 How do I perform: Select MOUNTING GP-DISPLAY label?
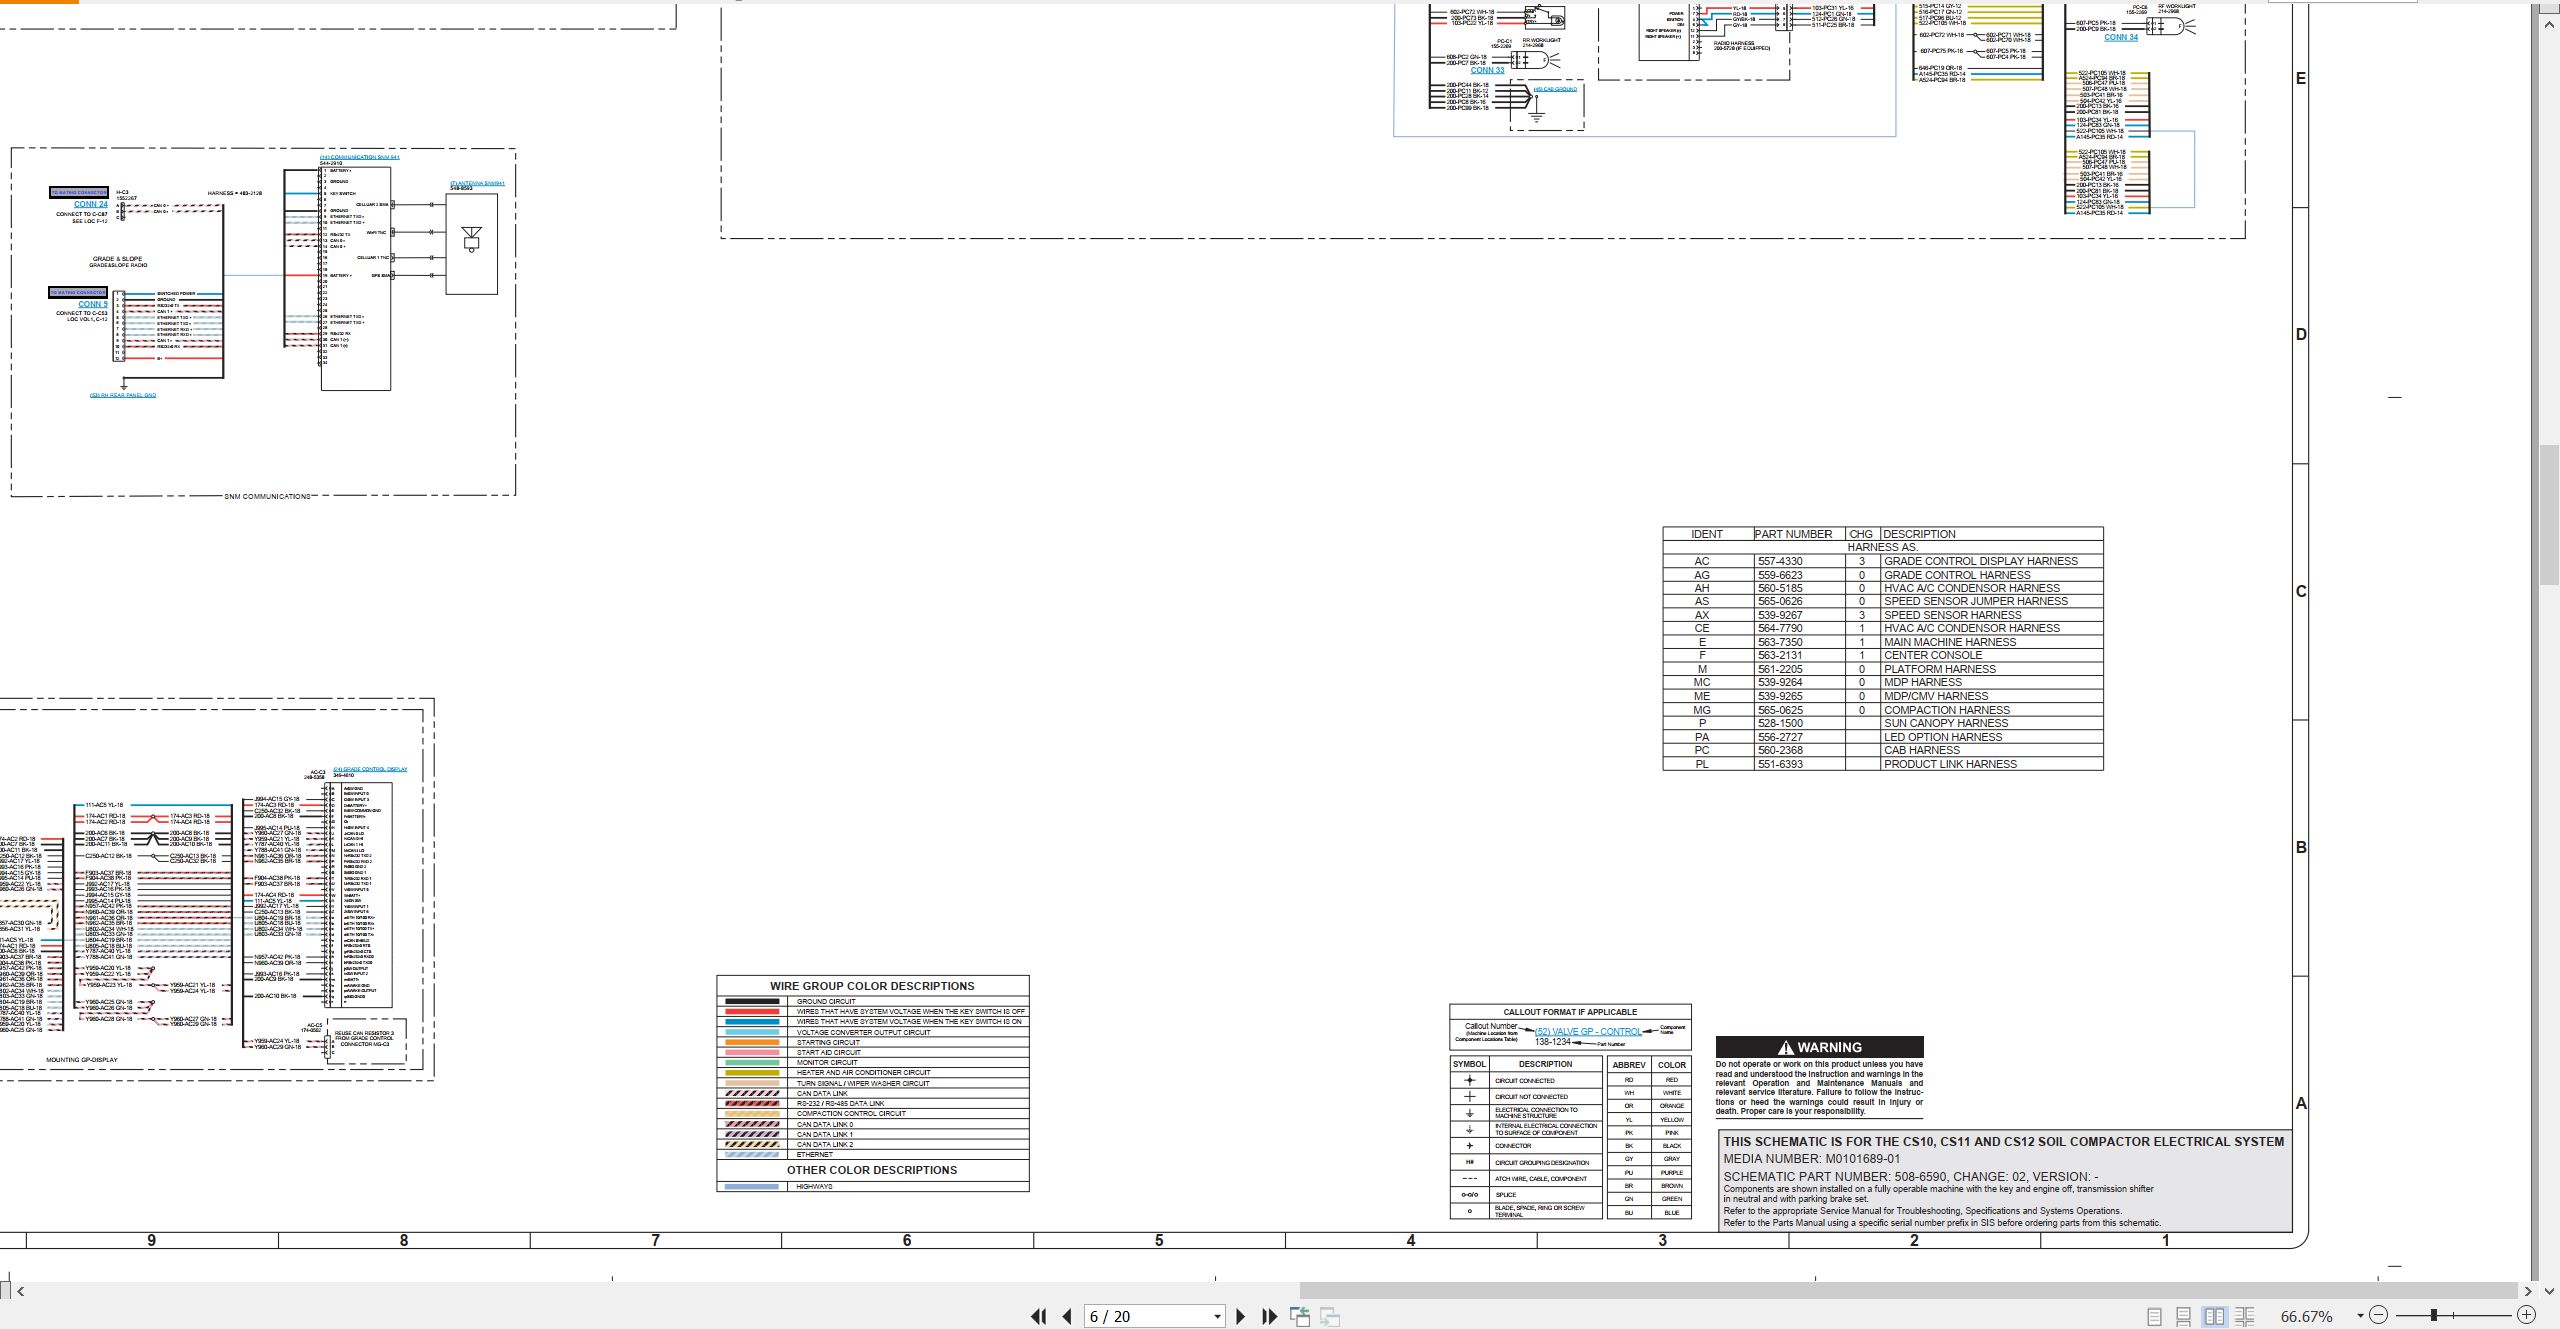[82, 1060]
